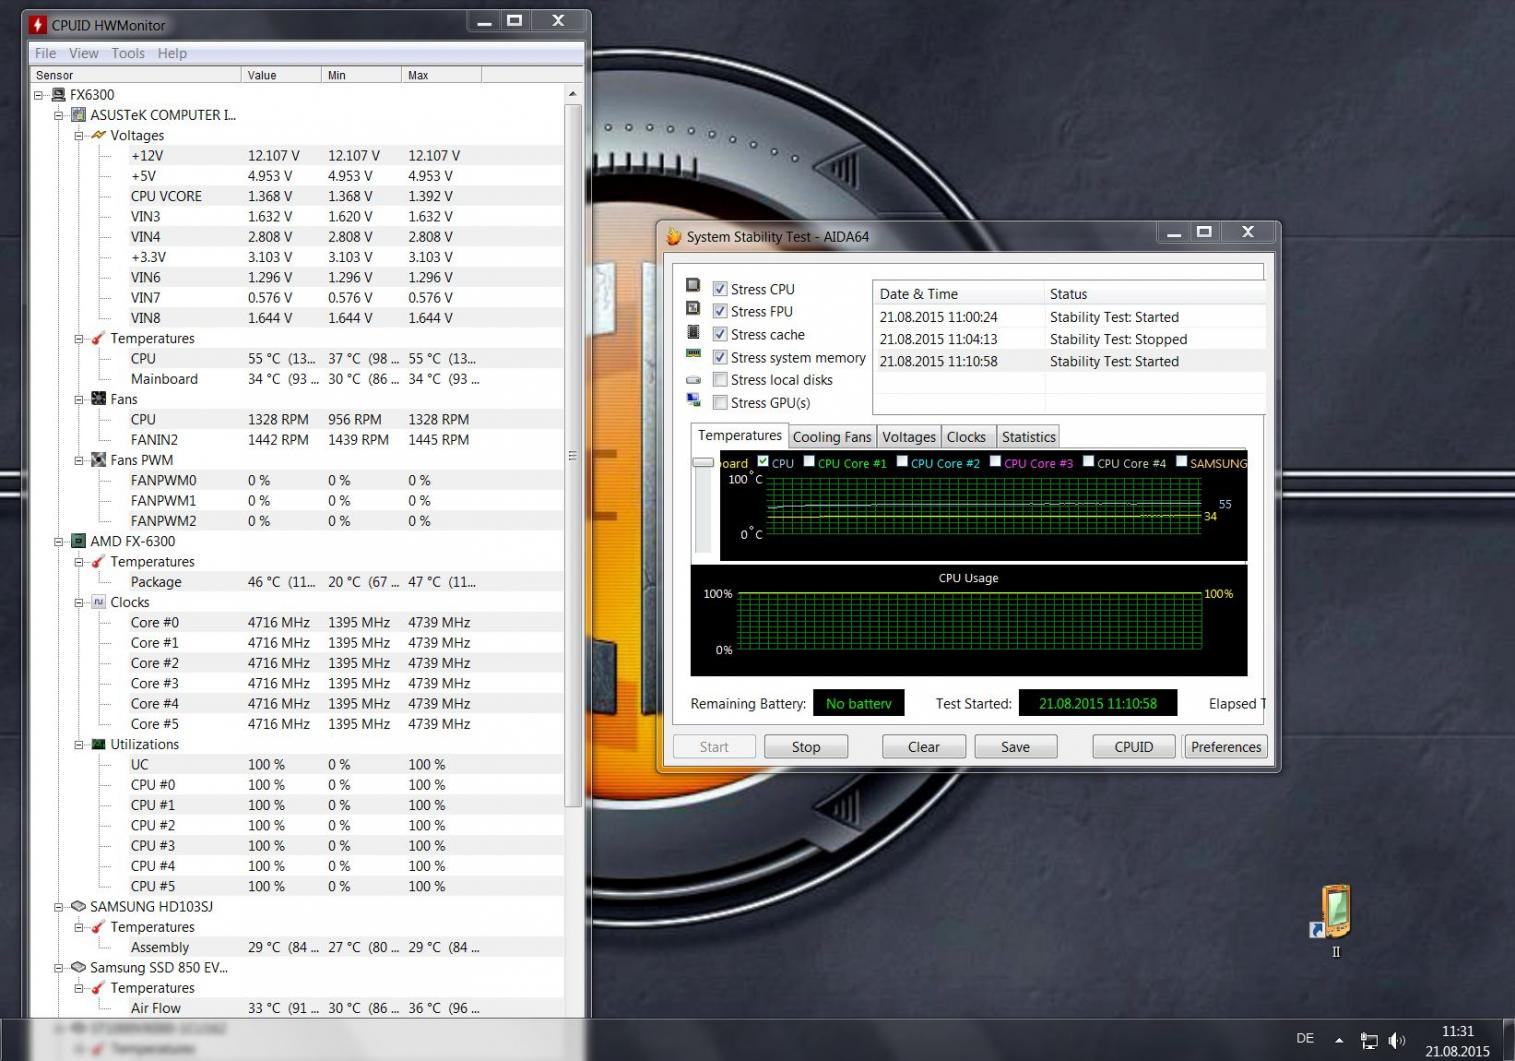This screenshot has width=1515, height=1061.
Task: Click the AIDA64 flame title icon
Action: click(x=674, y=237)
